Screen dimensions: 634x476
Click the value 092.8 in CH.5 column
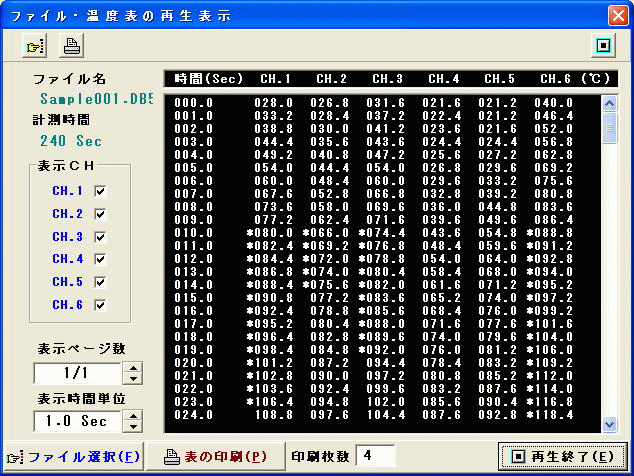(498, 415)
